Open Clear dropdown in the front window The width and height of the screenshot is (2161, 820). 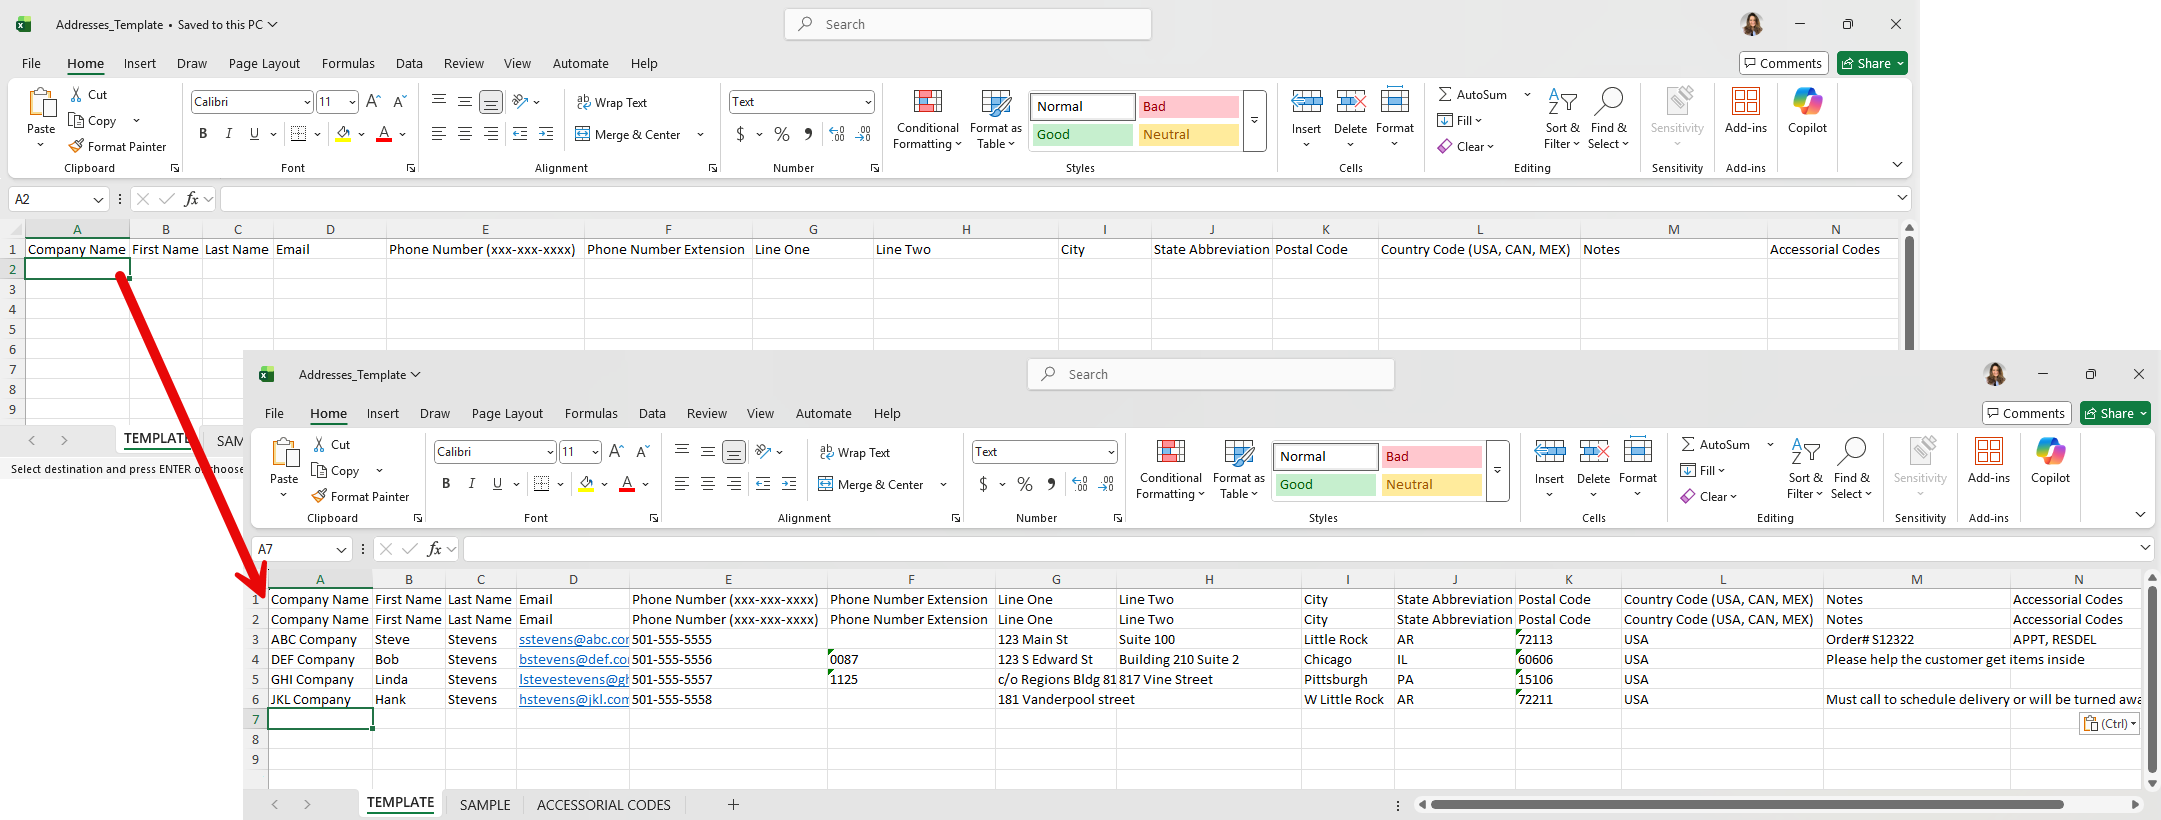pos(1708,496)
